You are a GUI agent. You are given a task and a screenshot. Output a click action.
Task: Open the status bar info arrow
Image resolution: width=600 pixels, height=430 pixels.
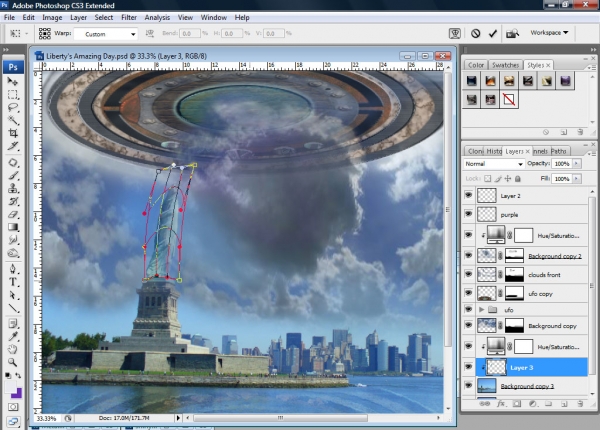coord(178,418)
